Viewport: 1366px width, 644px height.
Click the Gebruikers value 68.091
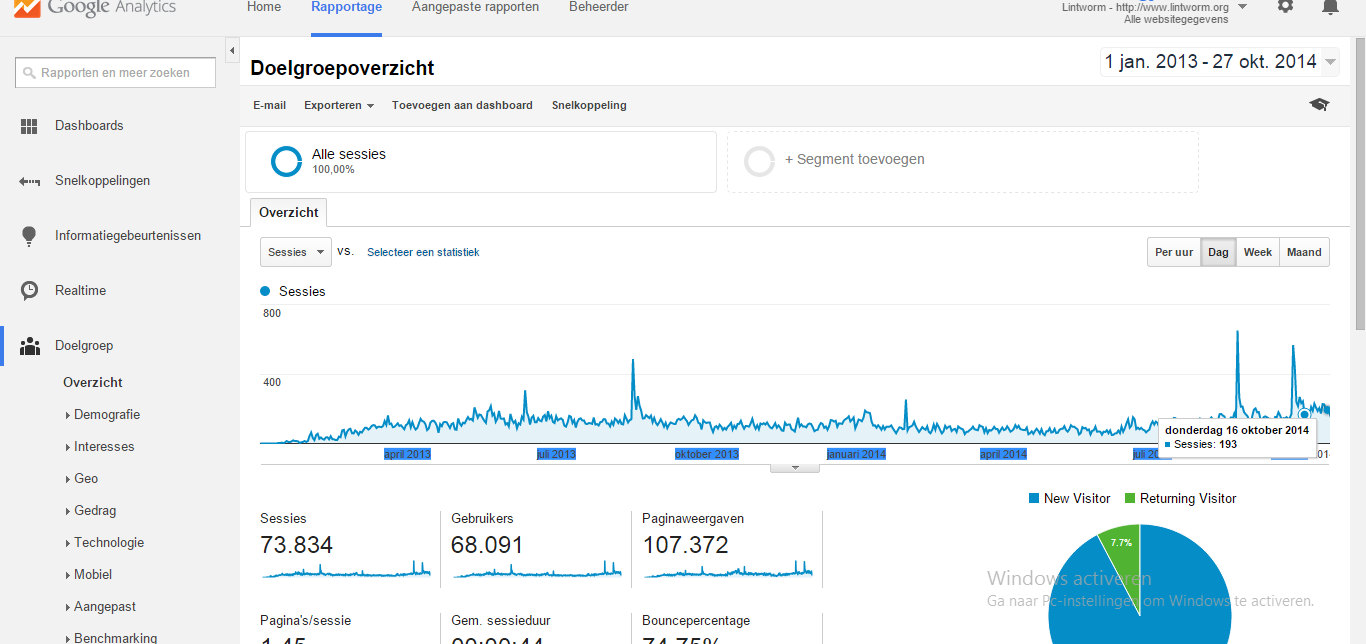(x=487, y=545)
